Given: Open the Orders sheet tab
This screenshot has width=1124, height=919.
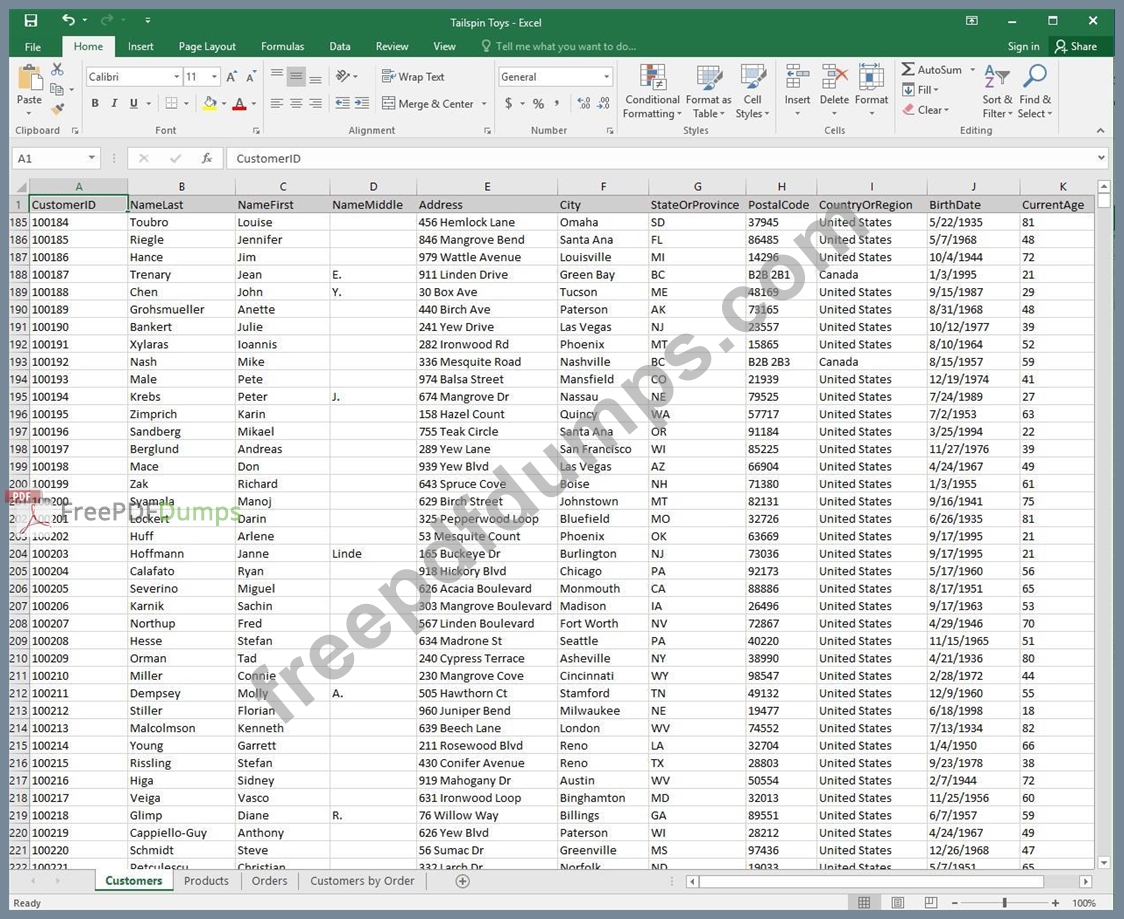Looking at the screenshot, I should pos(270,881).
